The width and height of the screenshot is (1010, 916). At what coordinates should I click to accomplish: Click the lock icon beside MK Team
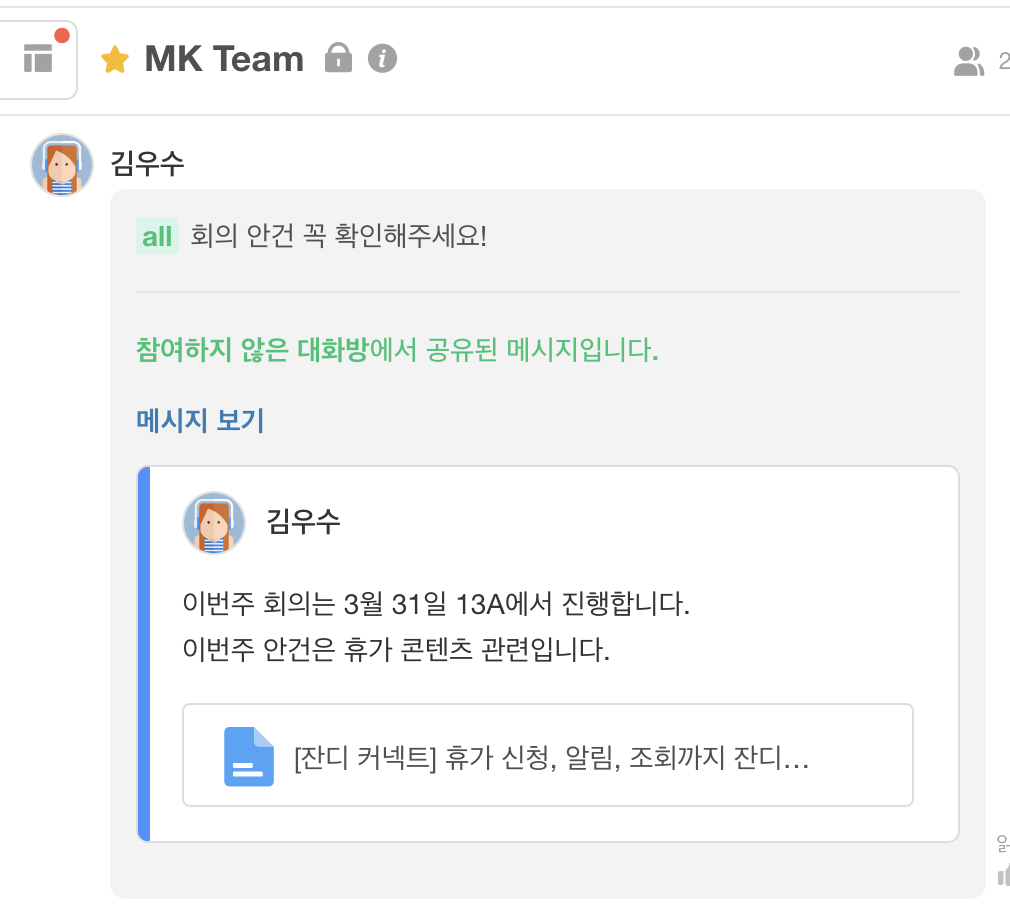(x=339, y=58)
